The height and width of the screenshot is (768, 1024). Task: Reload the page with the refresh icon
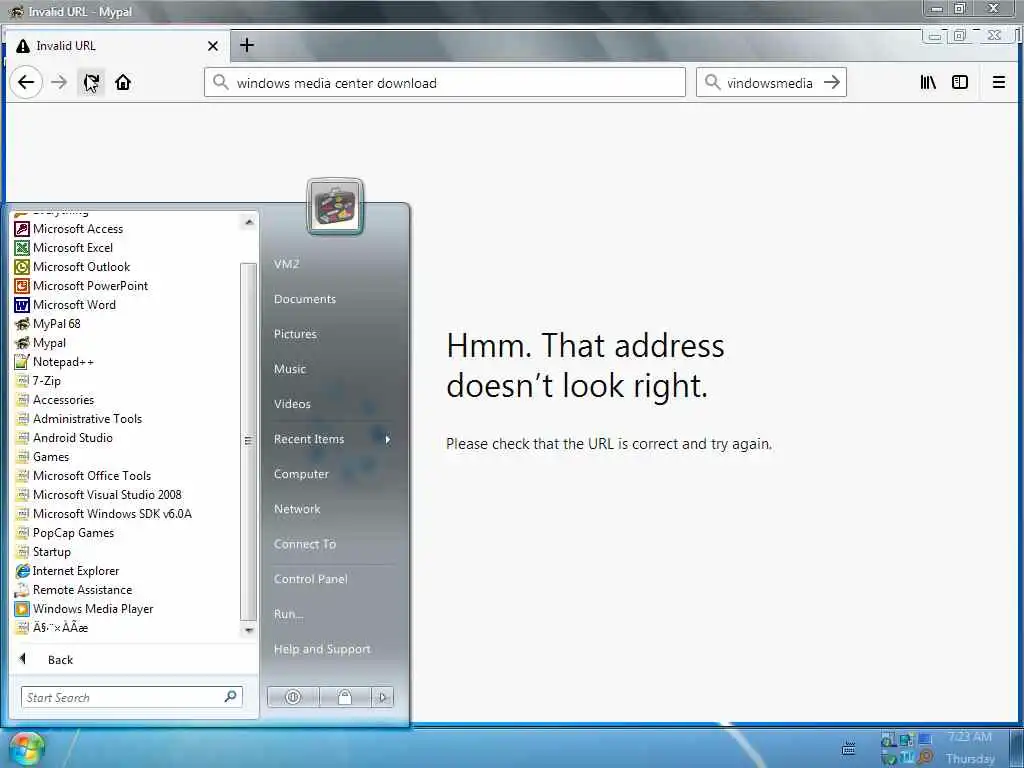tap(91, 82)
